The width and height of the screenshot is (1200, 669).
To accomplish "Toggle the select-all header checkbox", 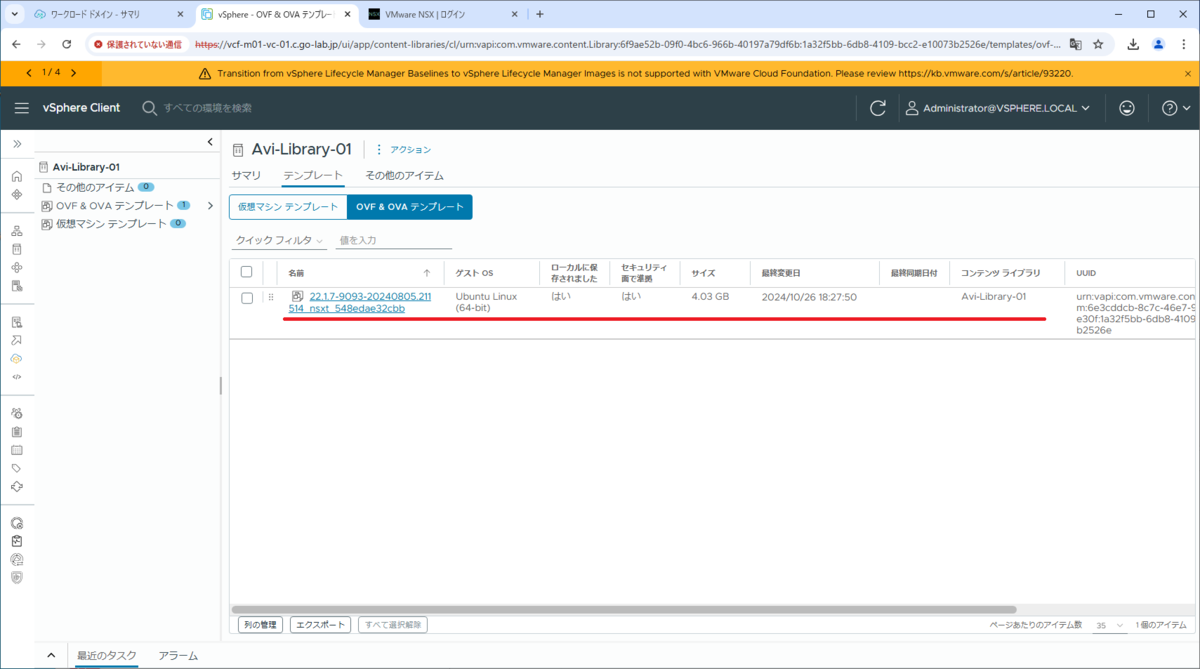I will [x=247, y=272].
